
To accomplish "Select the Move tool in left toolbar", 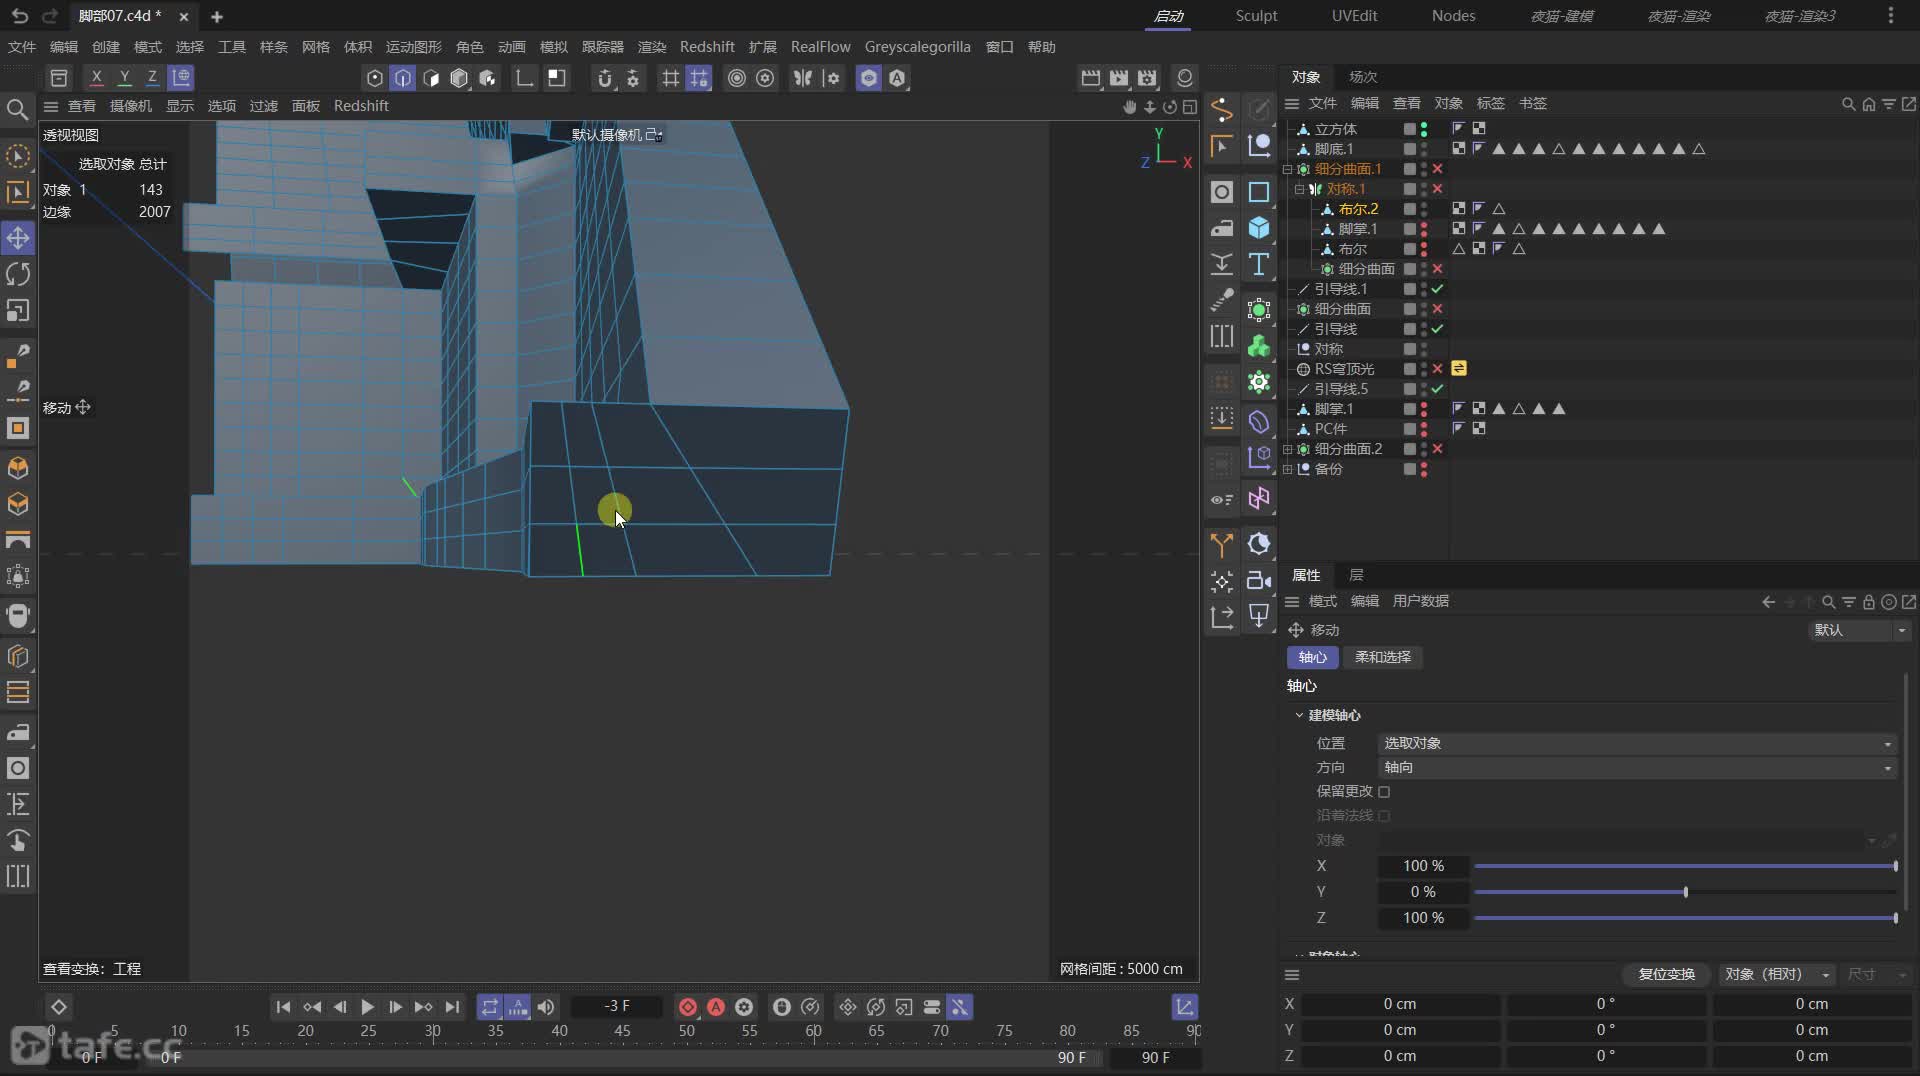I will coord(18,238).
